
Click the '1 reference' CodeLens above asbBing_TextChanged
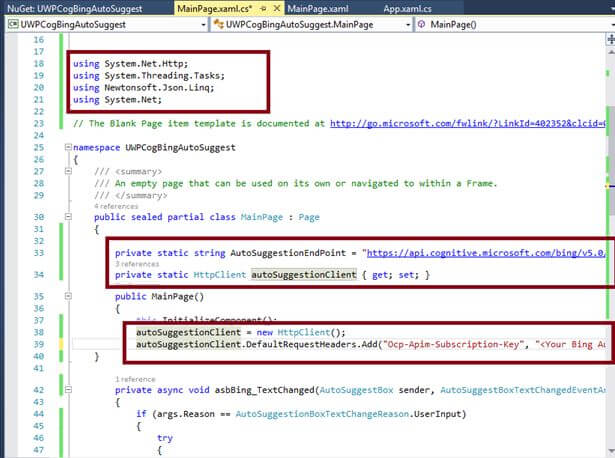(x=135, y=379)
